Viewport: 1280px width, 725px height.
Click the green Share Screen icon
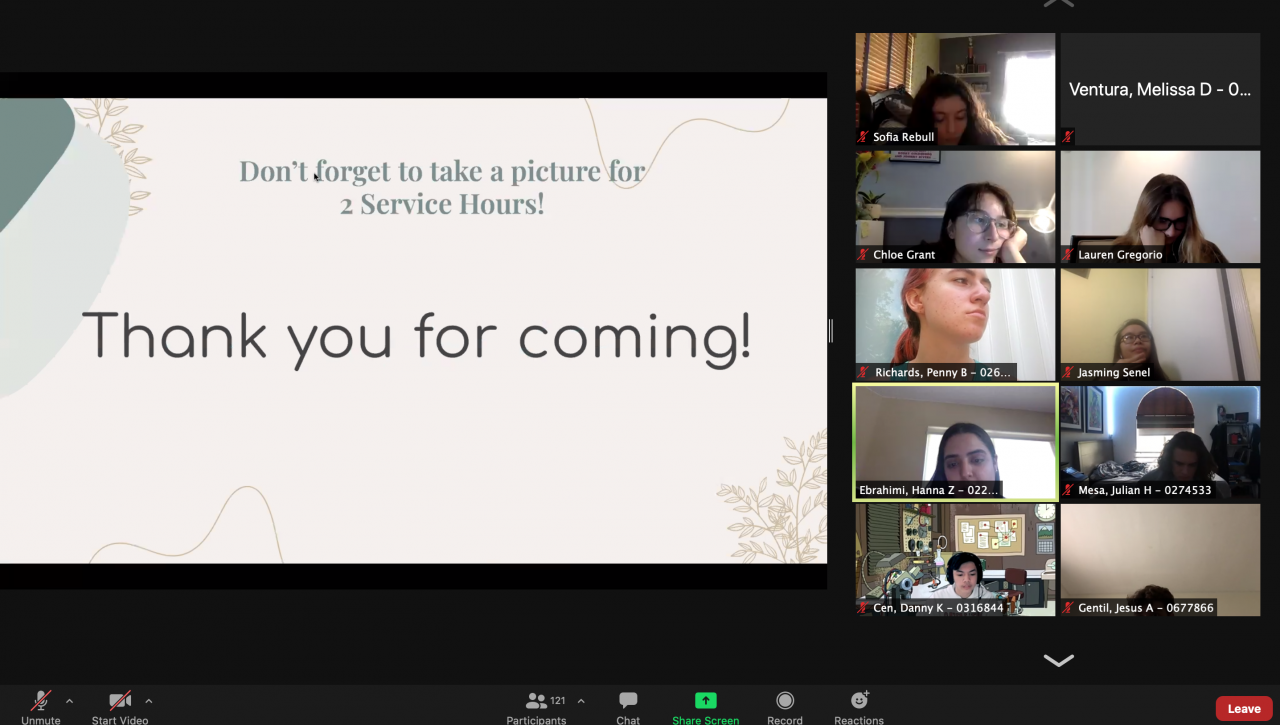[706, 701]
